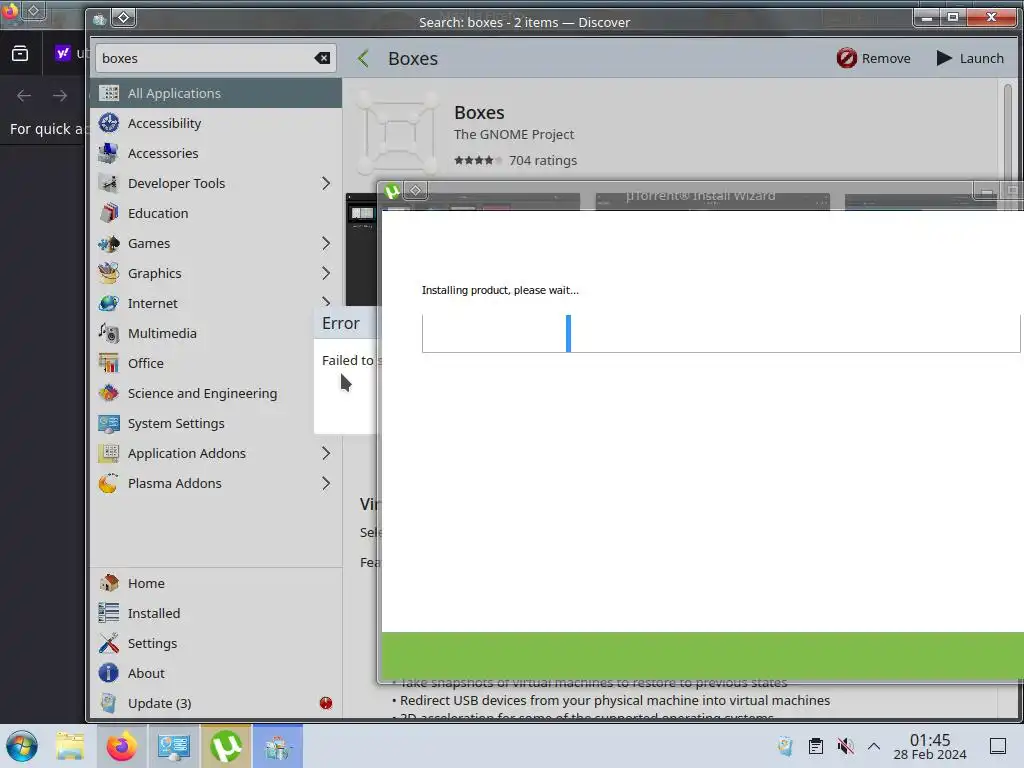Go back with the green arrow
The width and height of the screenshot is (1024, 768).
coord(364,58)
